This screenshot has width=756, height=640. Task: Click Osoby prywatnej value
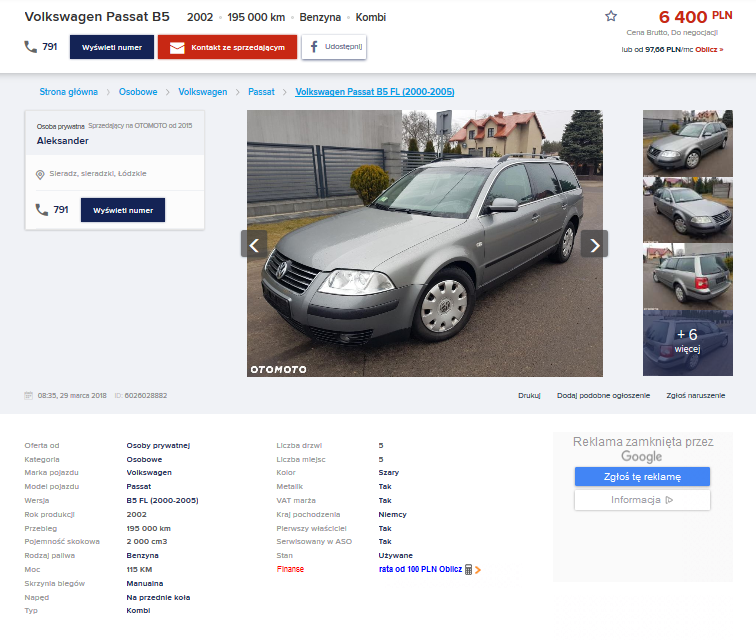click(158, 446)
